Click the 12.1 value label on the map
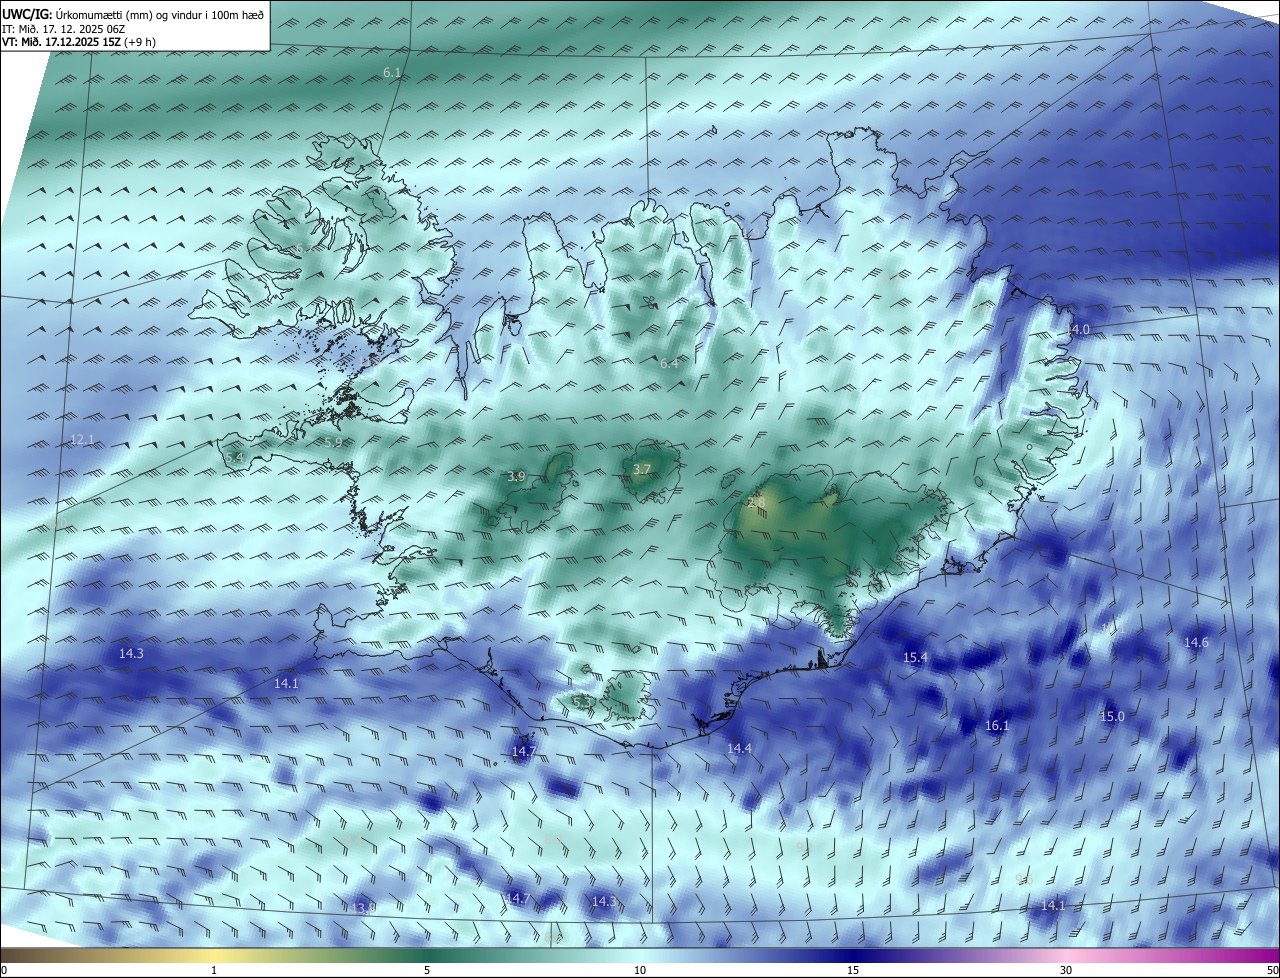 [x=82, y=439]
